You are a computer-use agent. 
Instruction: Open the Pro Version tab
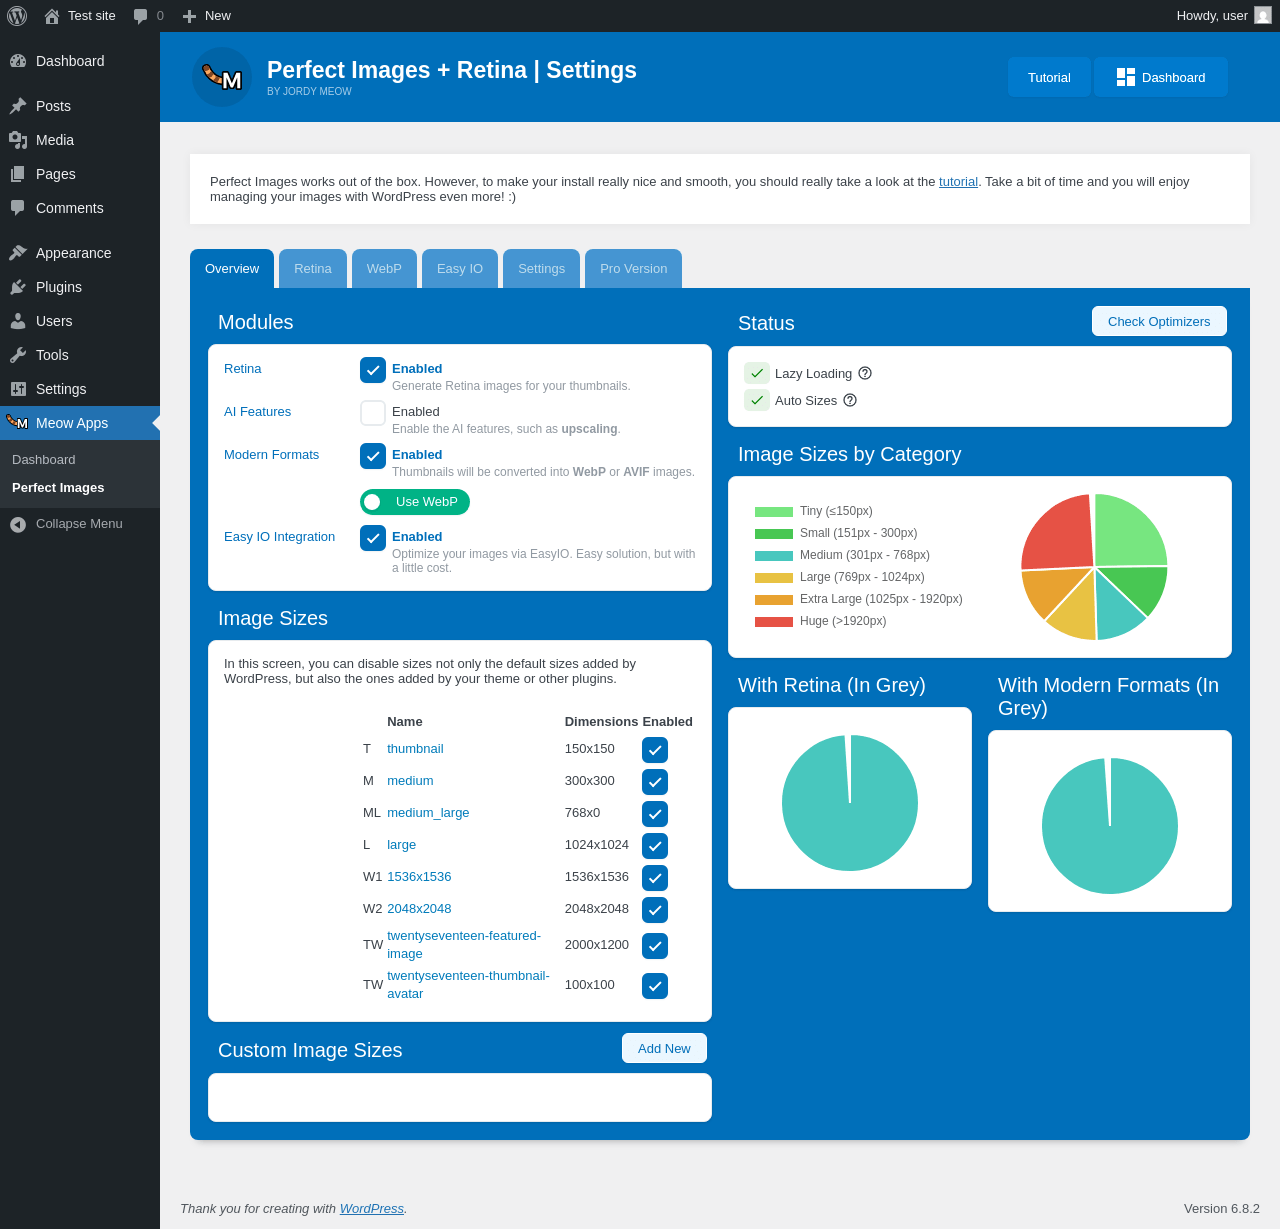(633, 269)
